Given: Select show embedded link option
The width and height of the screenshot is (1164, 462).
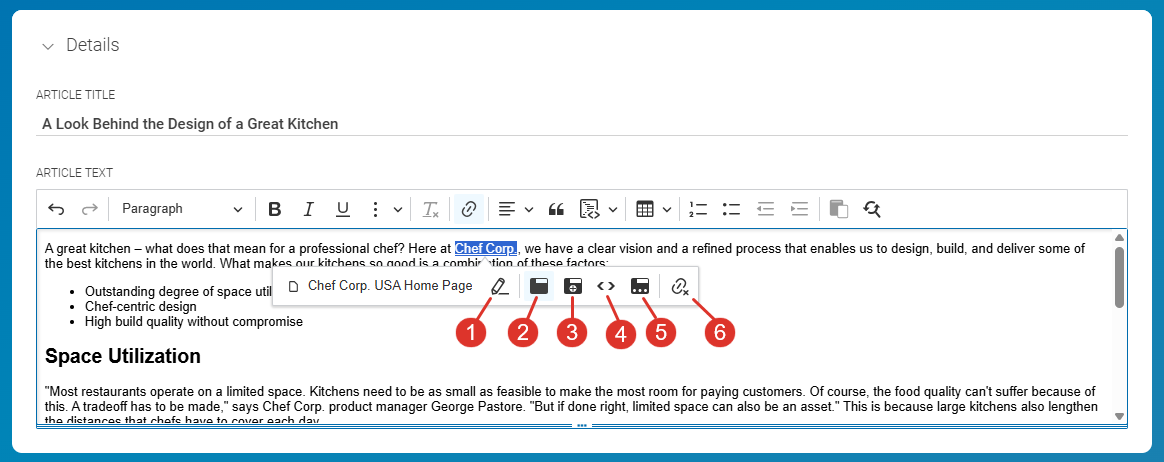Looking at the screenshot, I should pos(606,286).
